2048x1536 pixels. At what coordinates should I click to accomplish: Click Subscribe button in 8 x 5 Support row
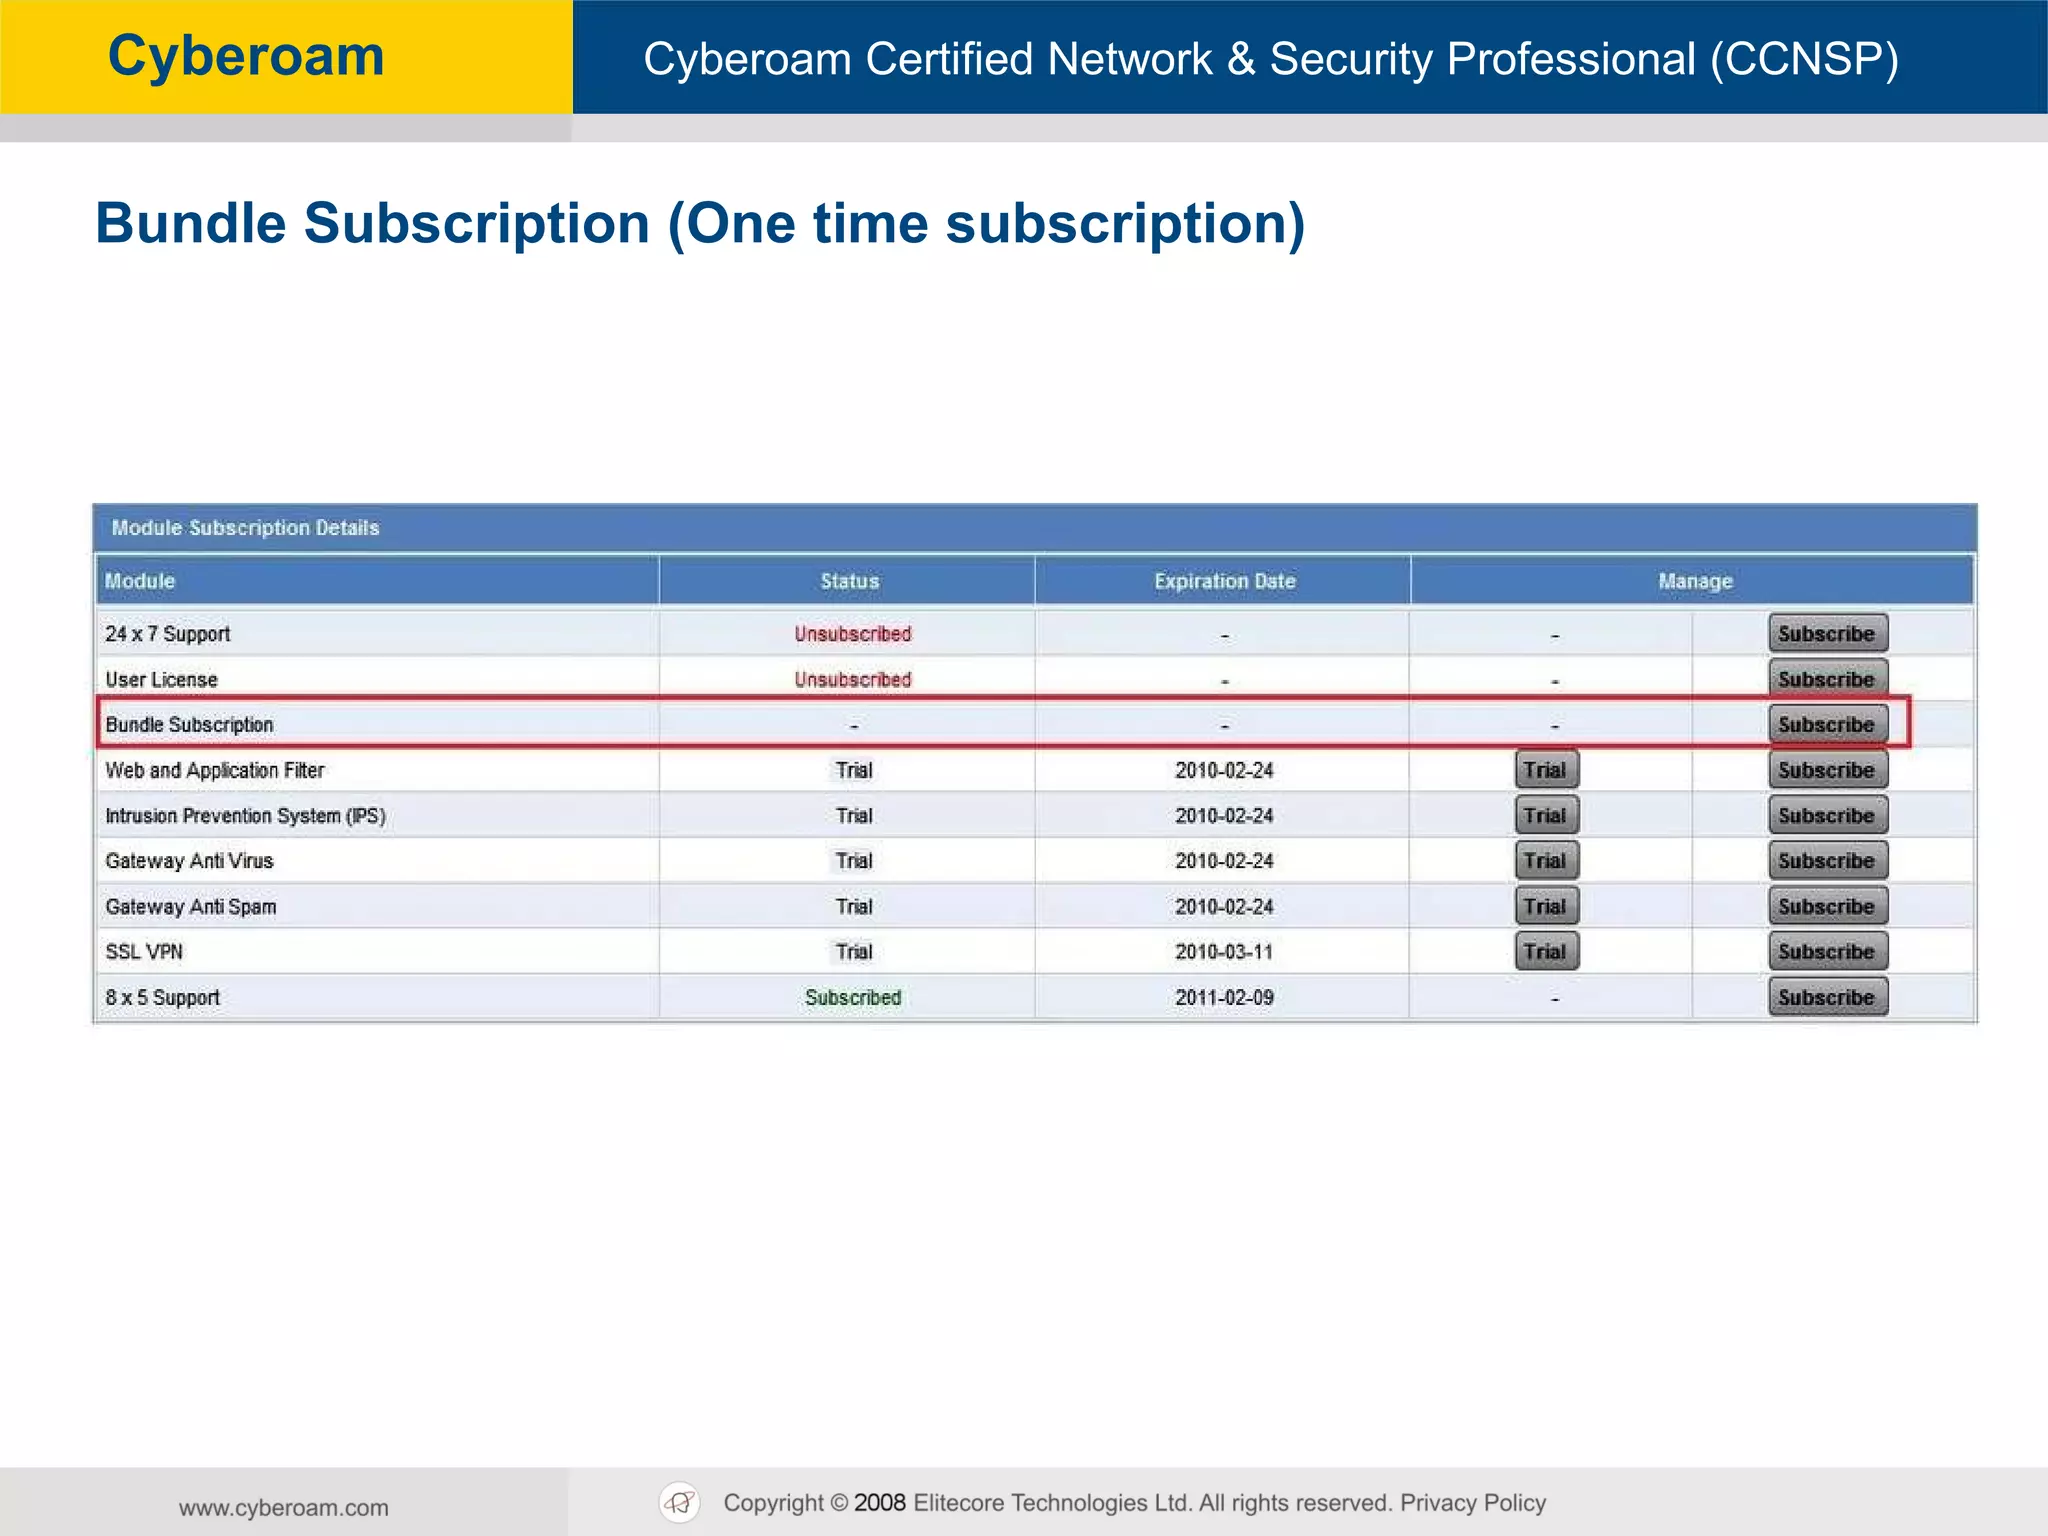1827,998
